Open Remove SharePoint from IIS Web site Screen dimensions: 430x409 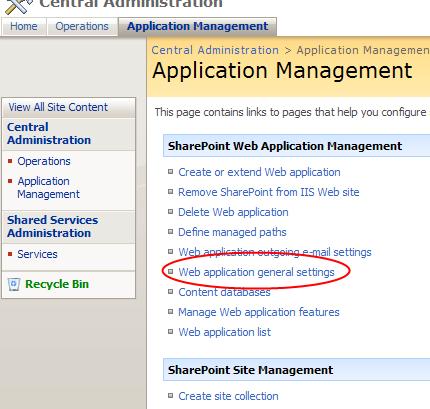269,192
